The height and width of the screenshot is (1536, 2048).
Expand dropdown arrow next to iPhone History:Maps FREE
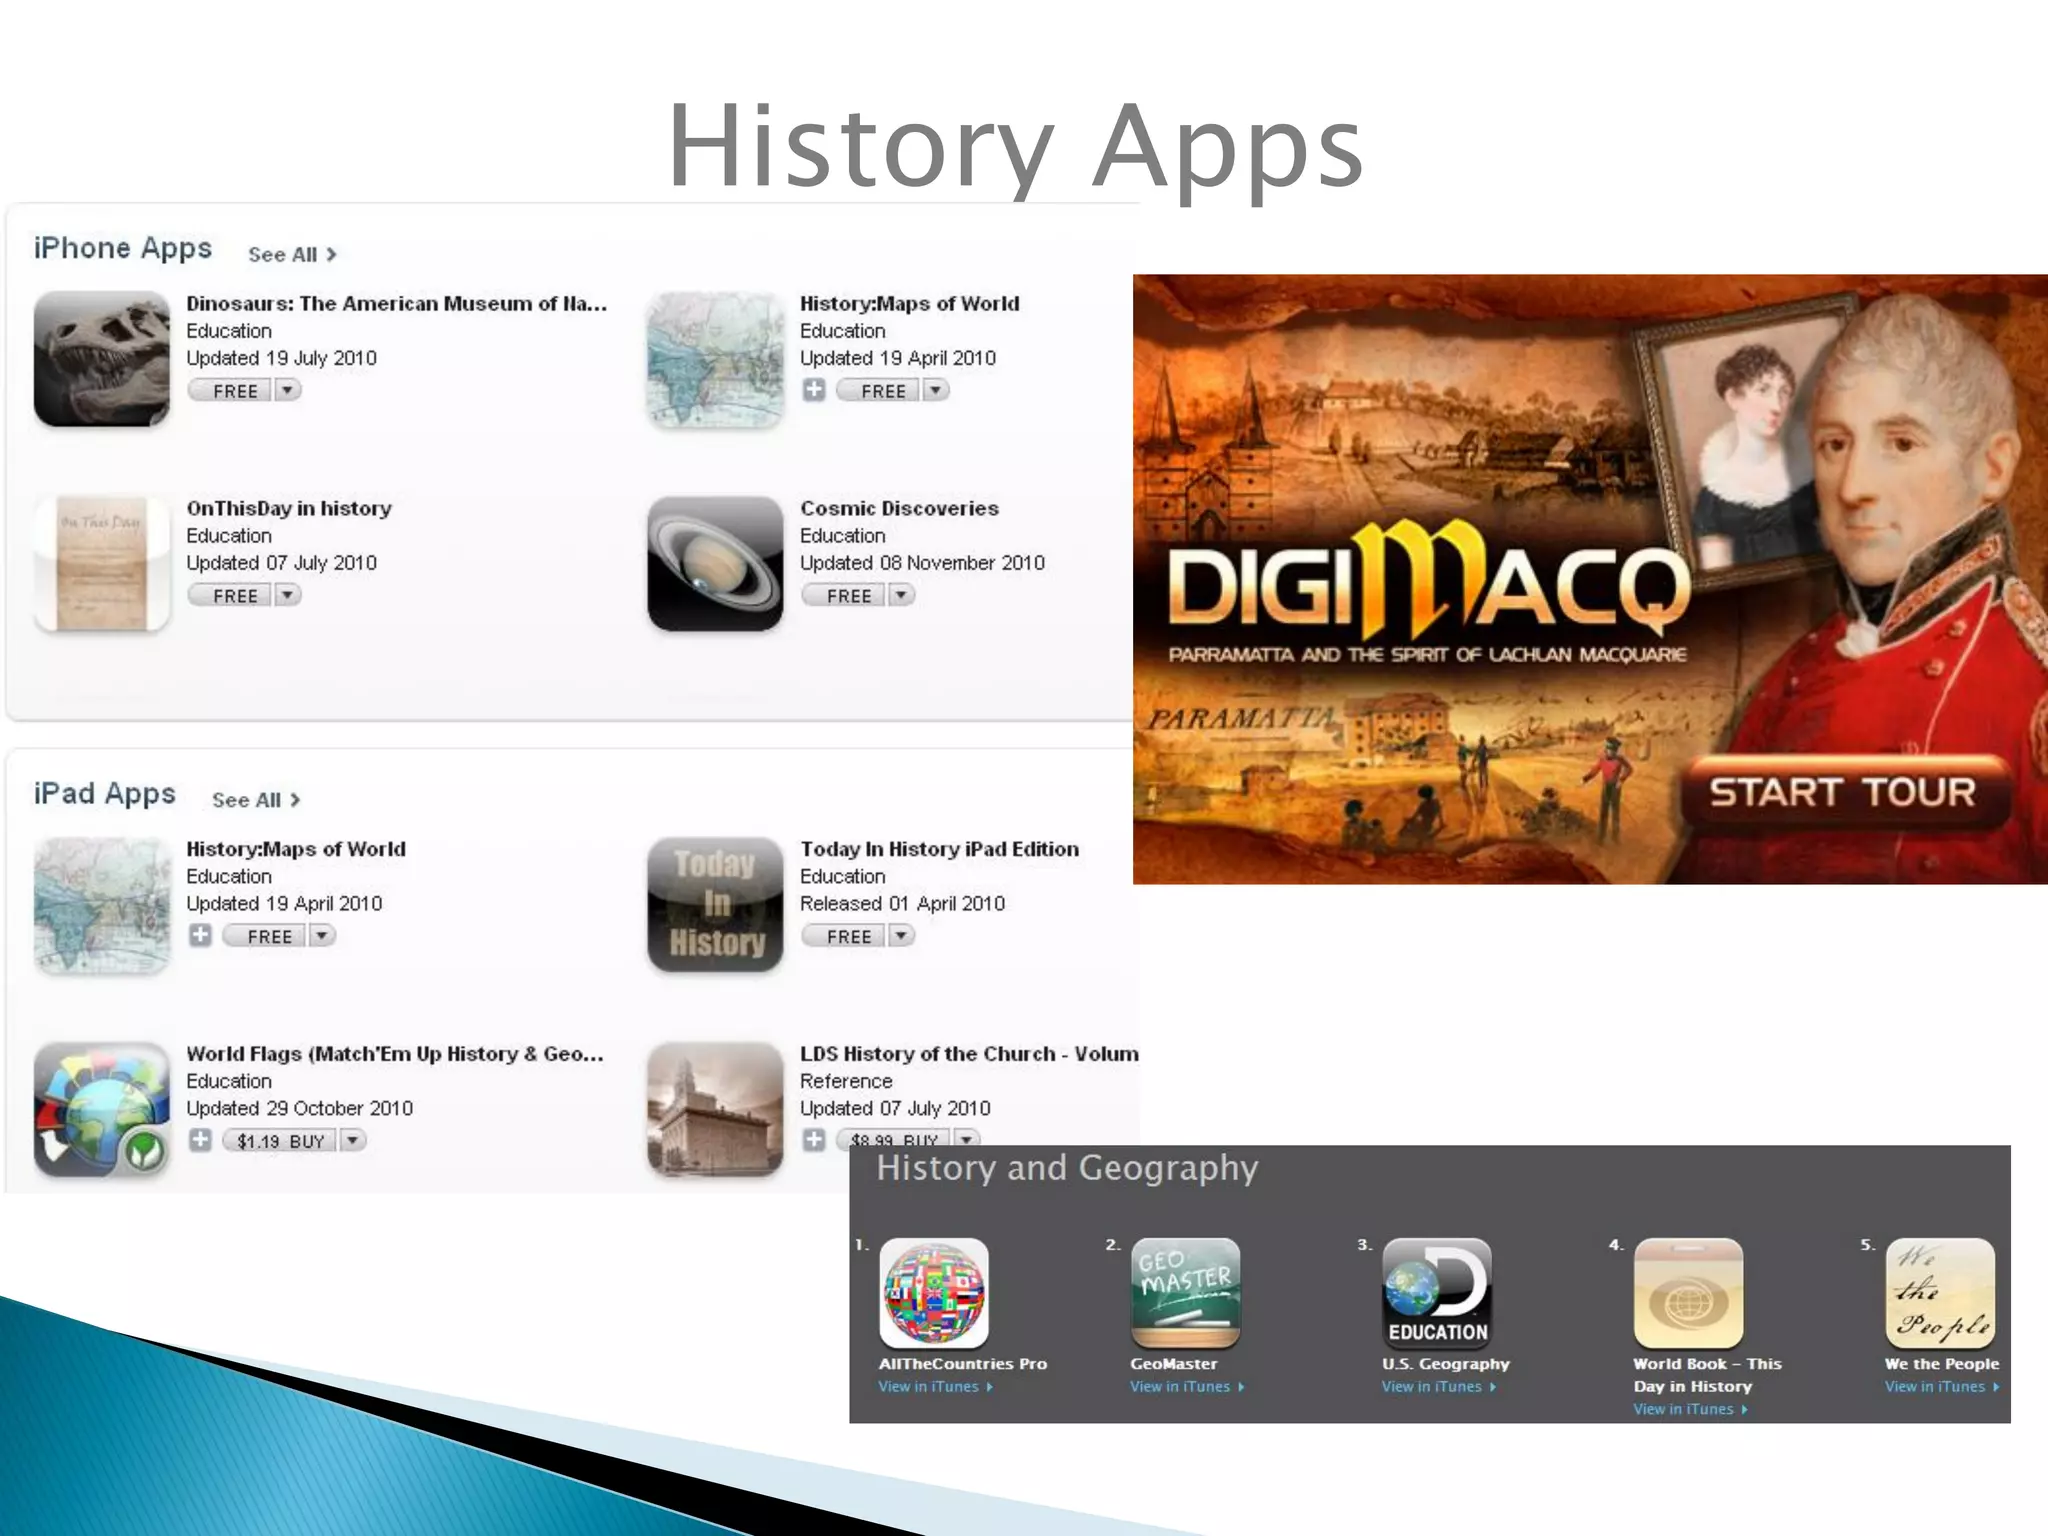click(935, 390)
